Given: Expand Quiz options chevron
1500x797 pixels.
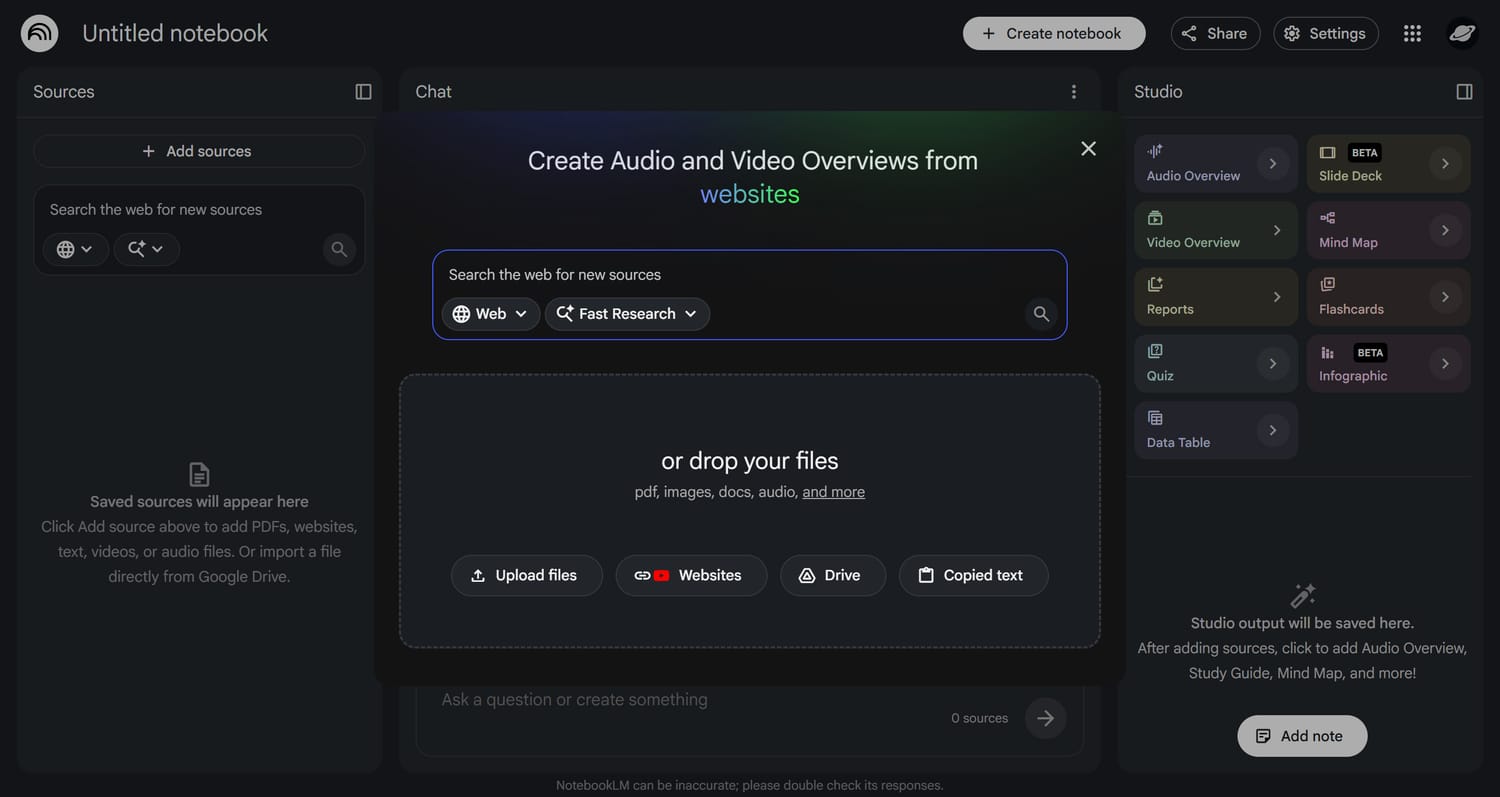Looking at the screenshot, I should point(1273,363).
